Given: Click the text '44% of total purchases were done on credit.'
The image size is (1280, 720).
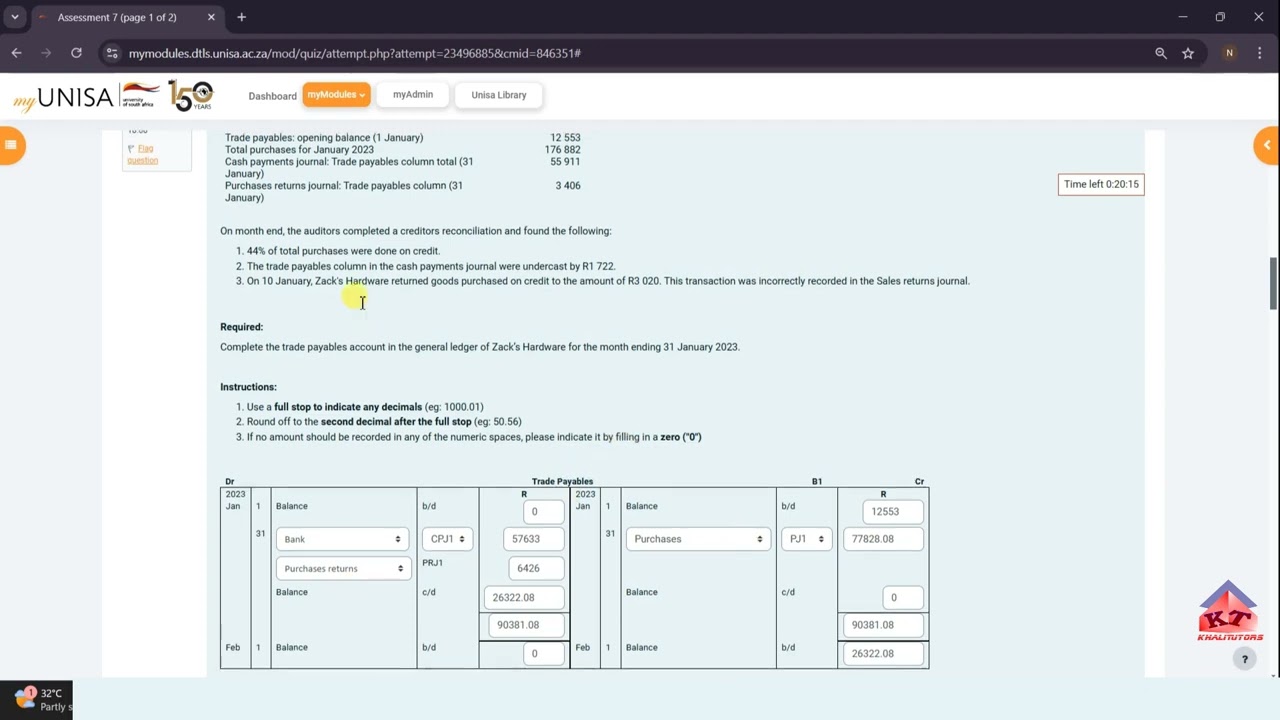Looking at the screenshot, I should point(343,251).
